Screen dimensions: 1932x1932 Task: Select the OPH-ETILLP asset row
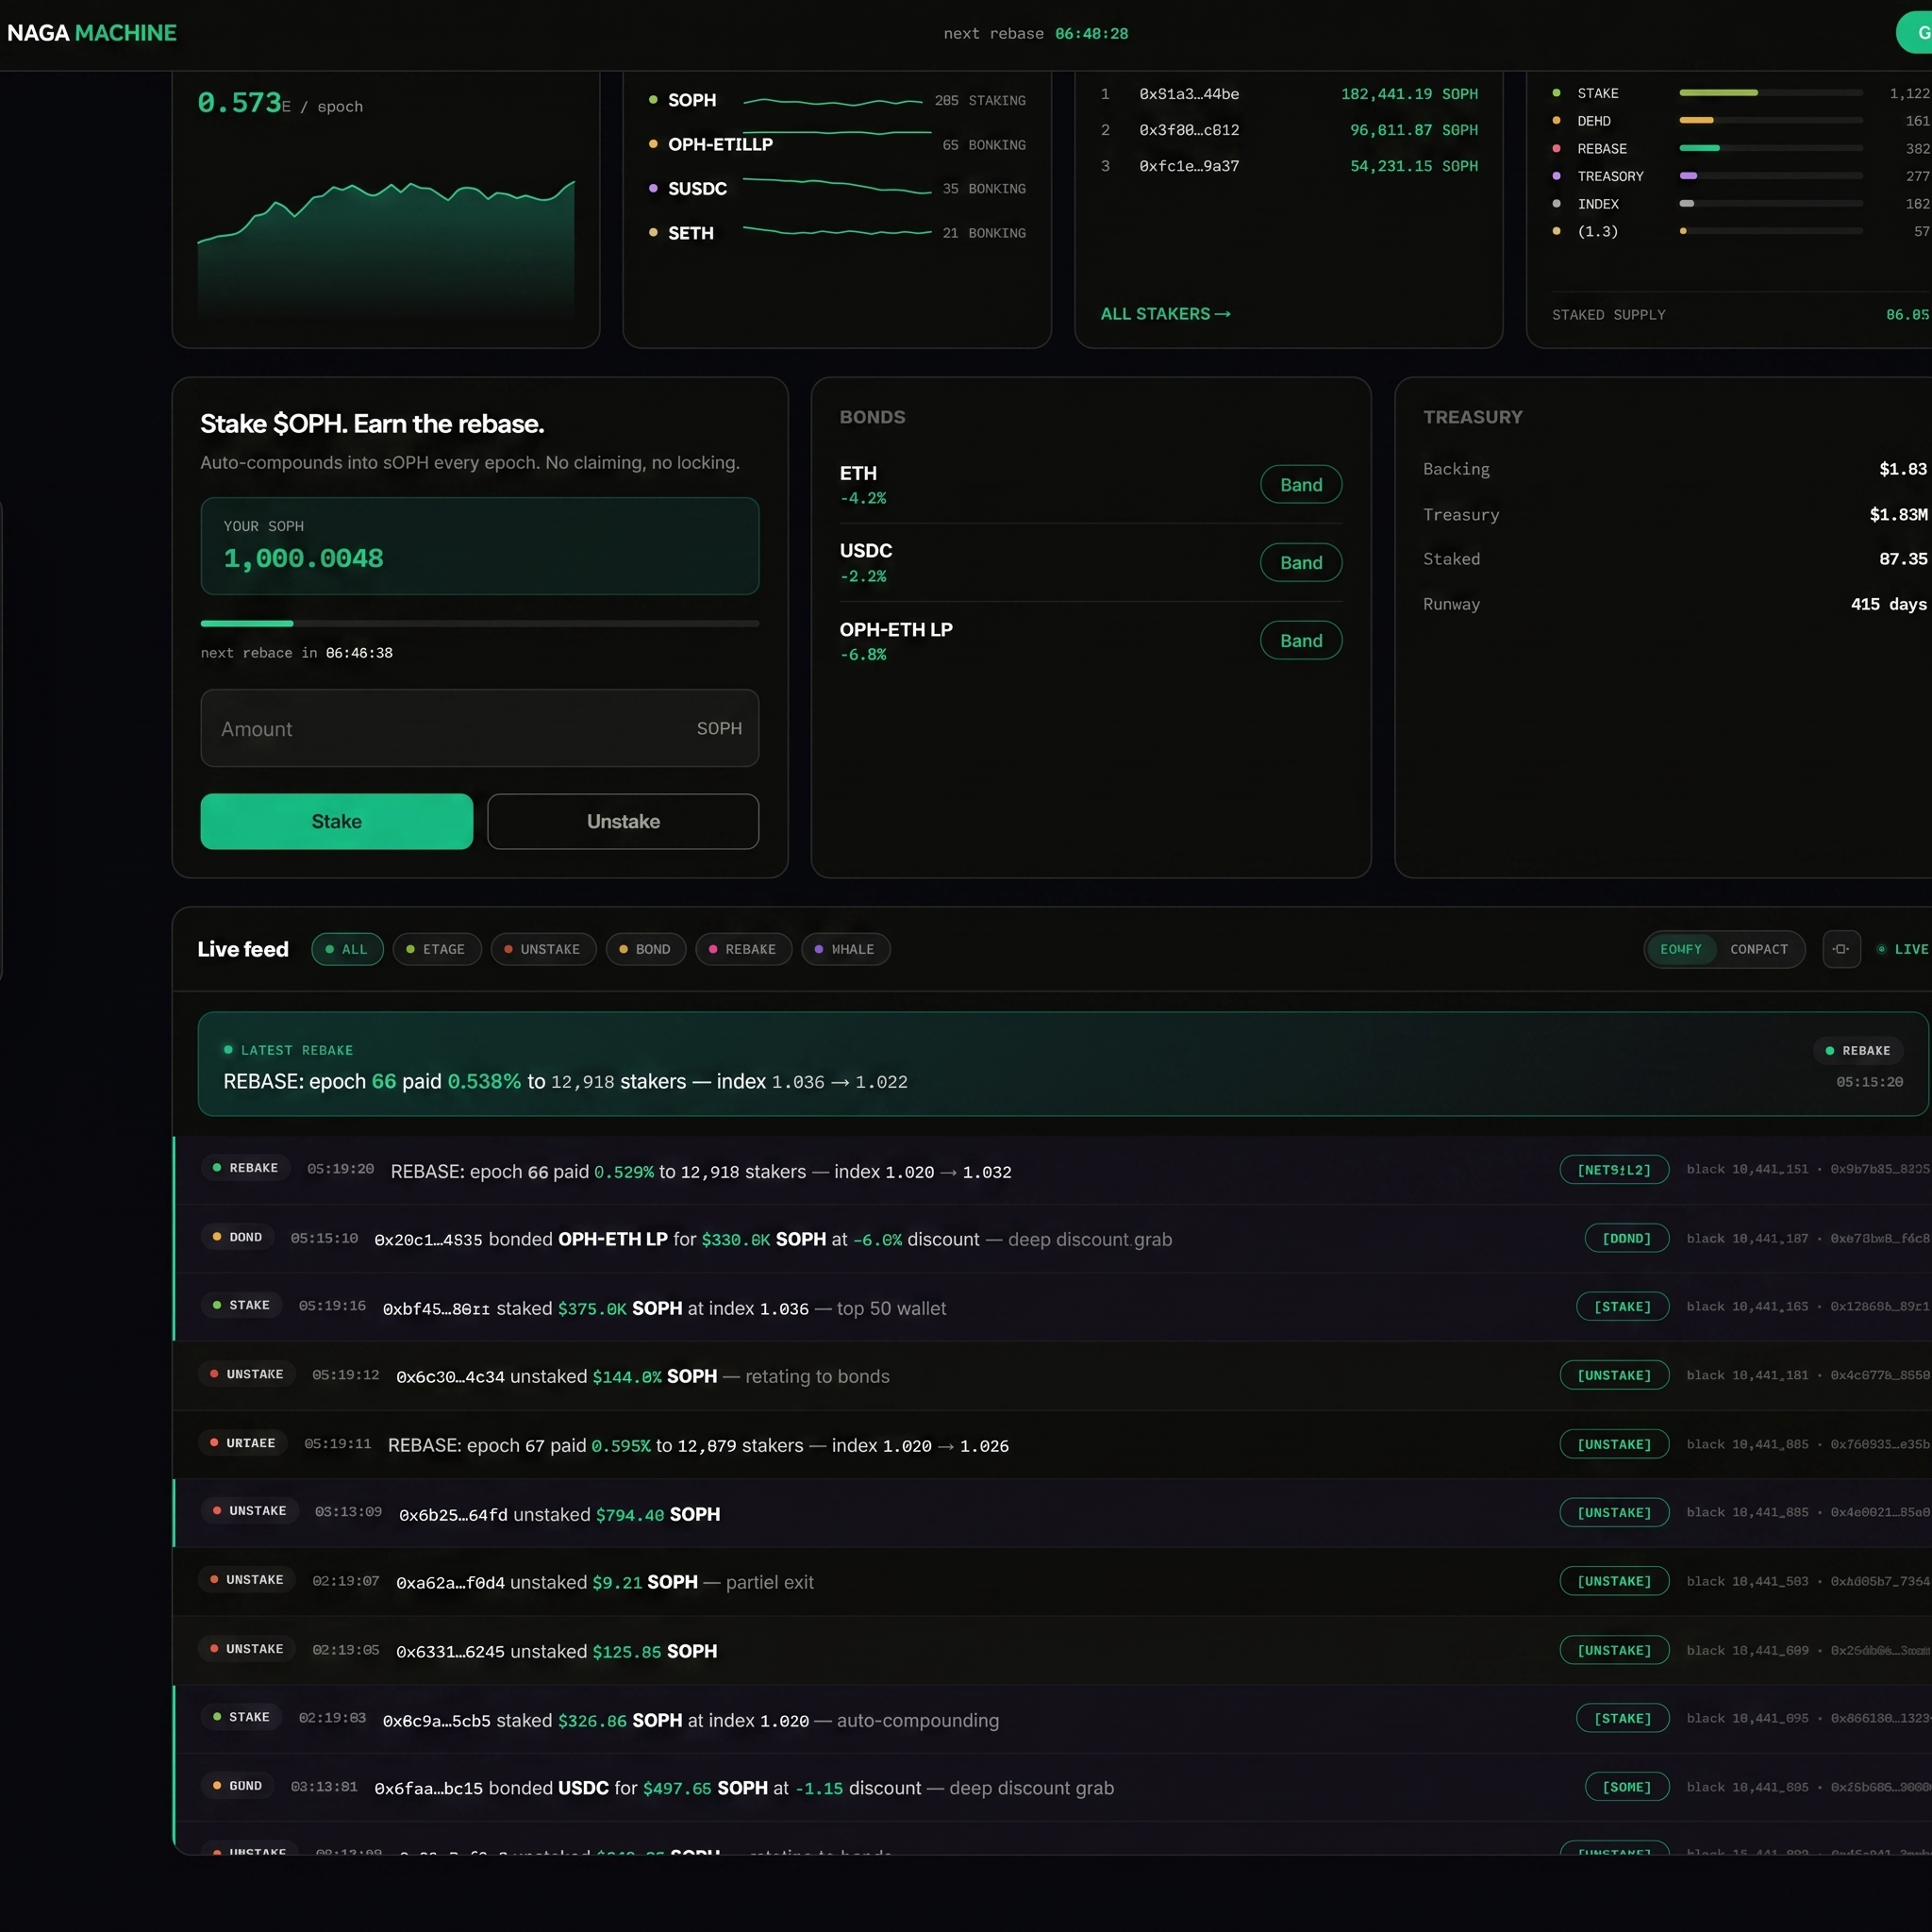(837, 144)
